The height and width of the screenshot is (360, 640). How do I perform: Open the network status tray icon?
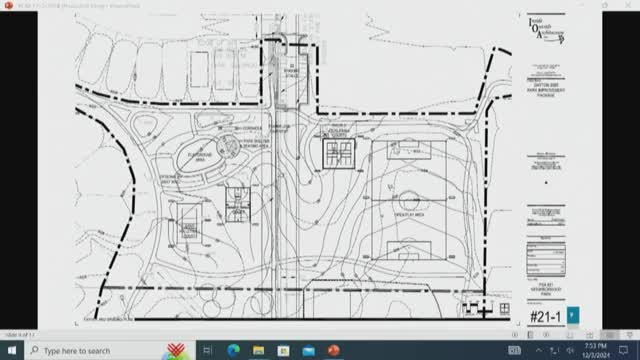click(554, 350)
